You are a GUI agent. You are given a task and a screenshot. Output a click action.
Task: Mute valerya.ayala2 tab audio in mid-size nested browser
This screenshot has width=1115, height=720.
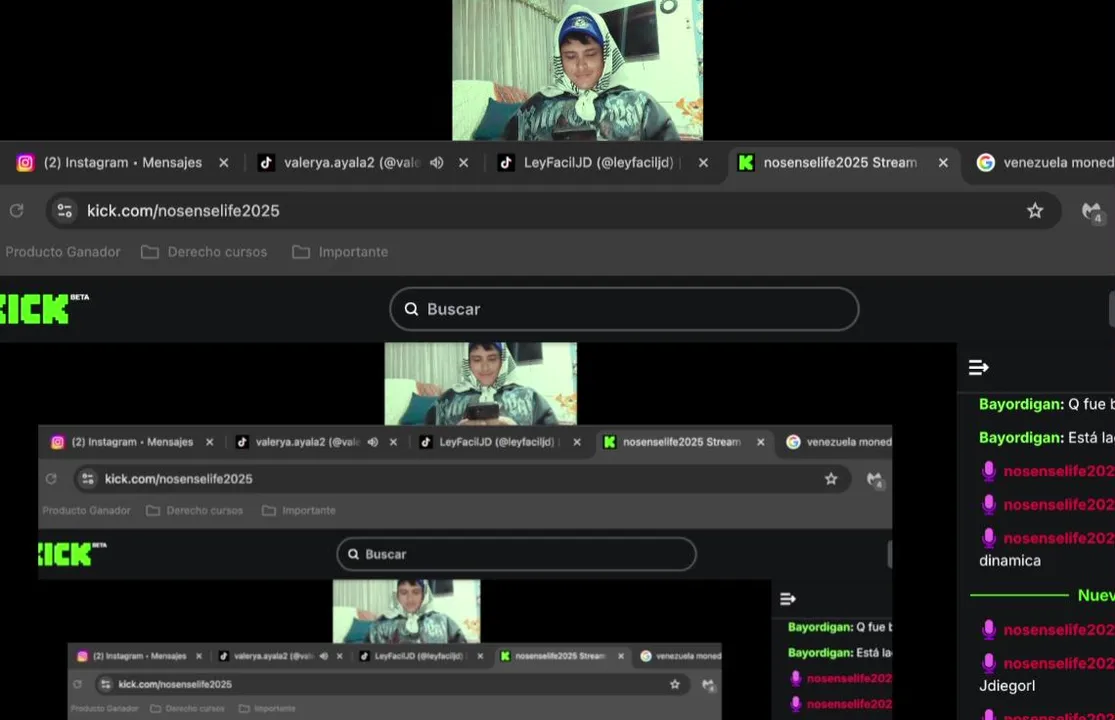point(373,442)
